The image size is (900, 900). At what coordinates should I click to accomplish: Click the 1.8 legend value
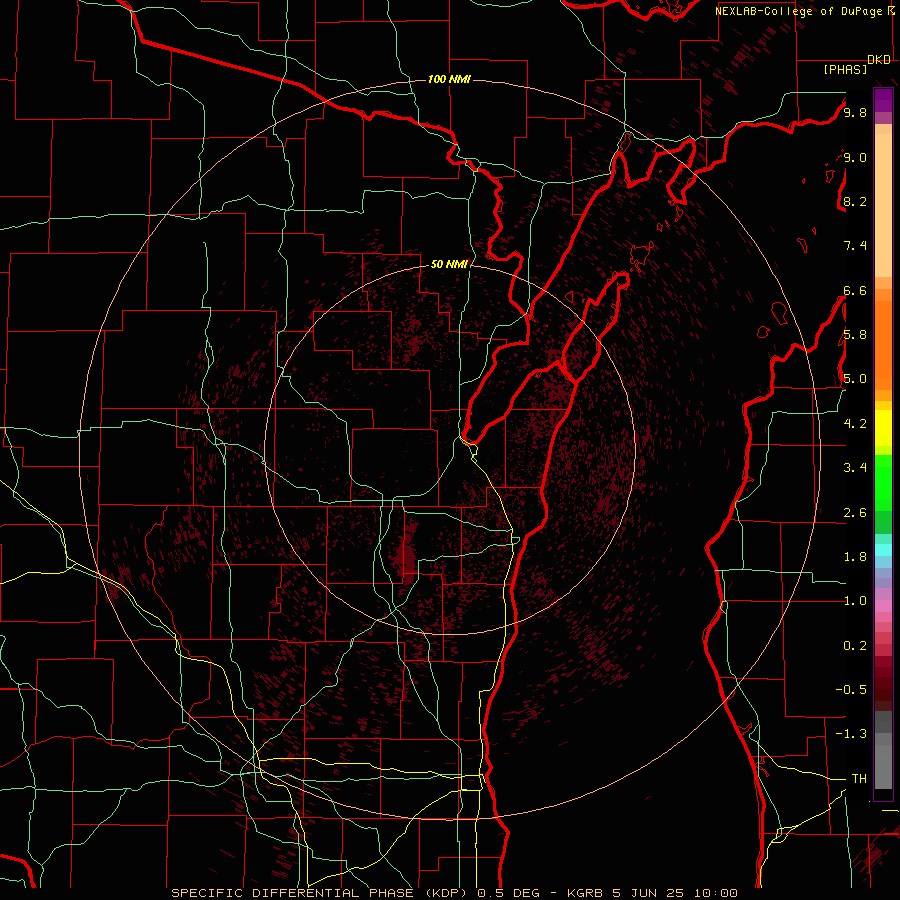coord(855,557)
